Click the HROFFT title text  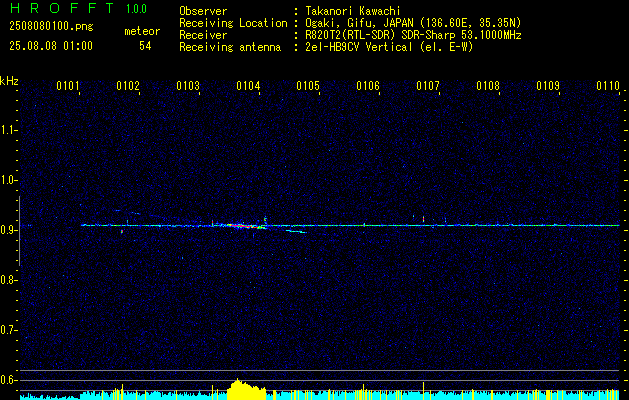pyautogui.click(x=62, y=8)
